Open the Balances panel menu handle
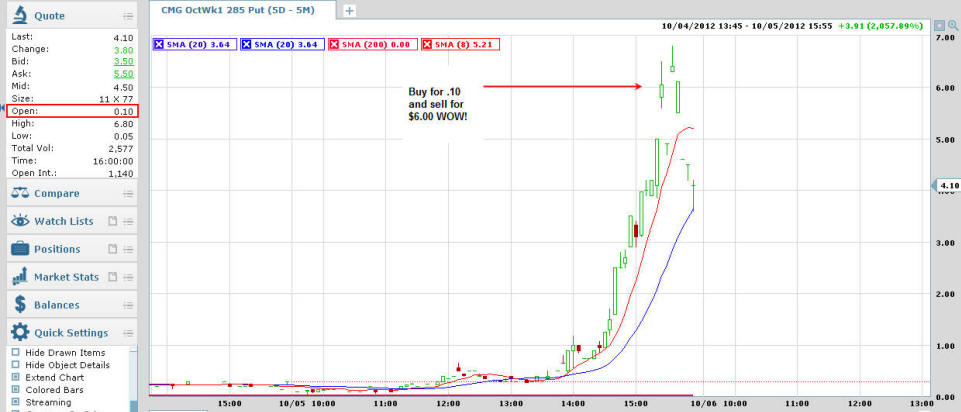 pos(127,305)
